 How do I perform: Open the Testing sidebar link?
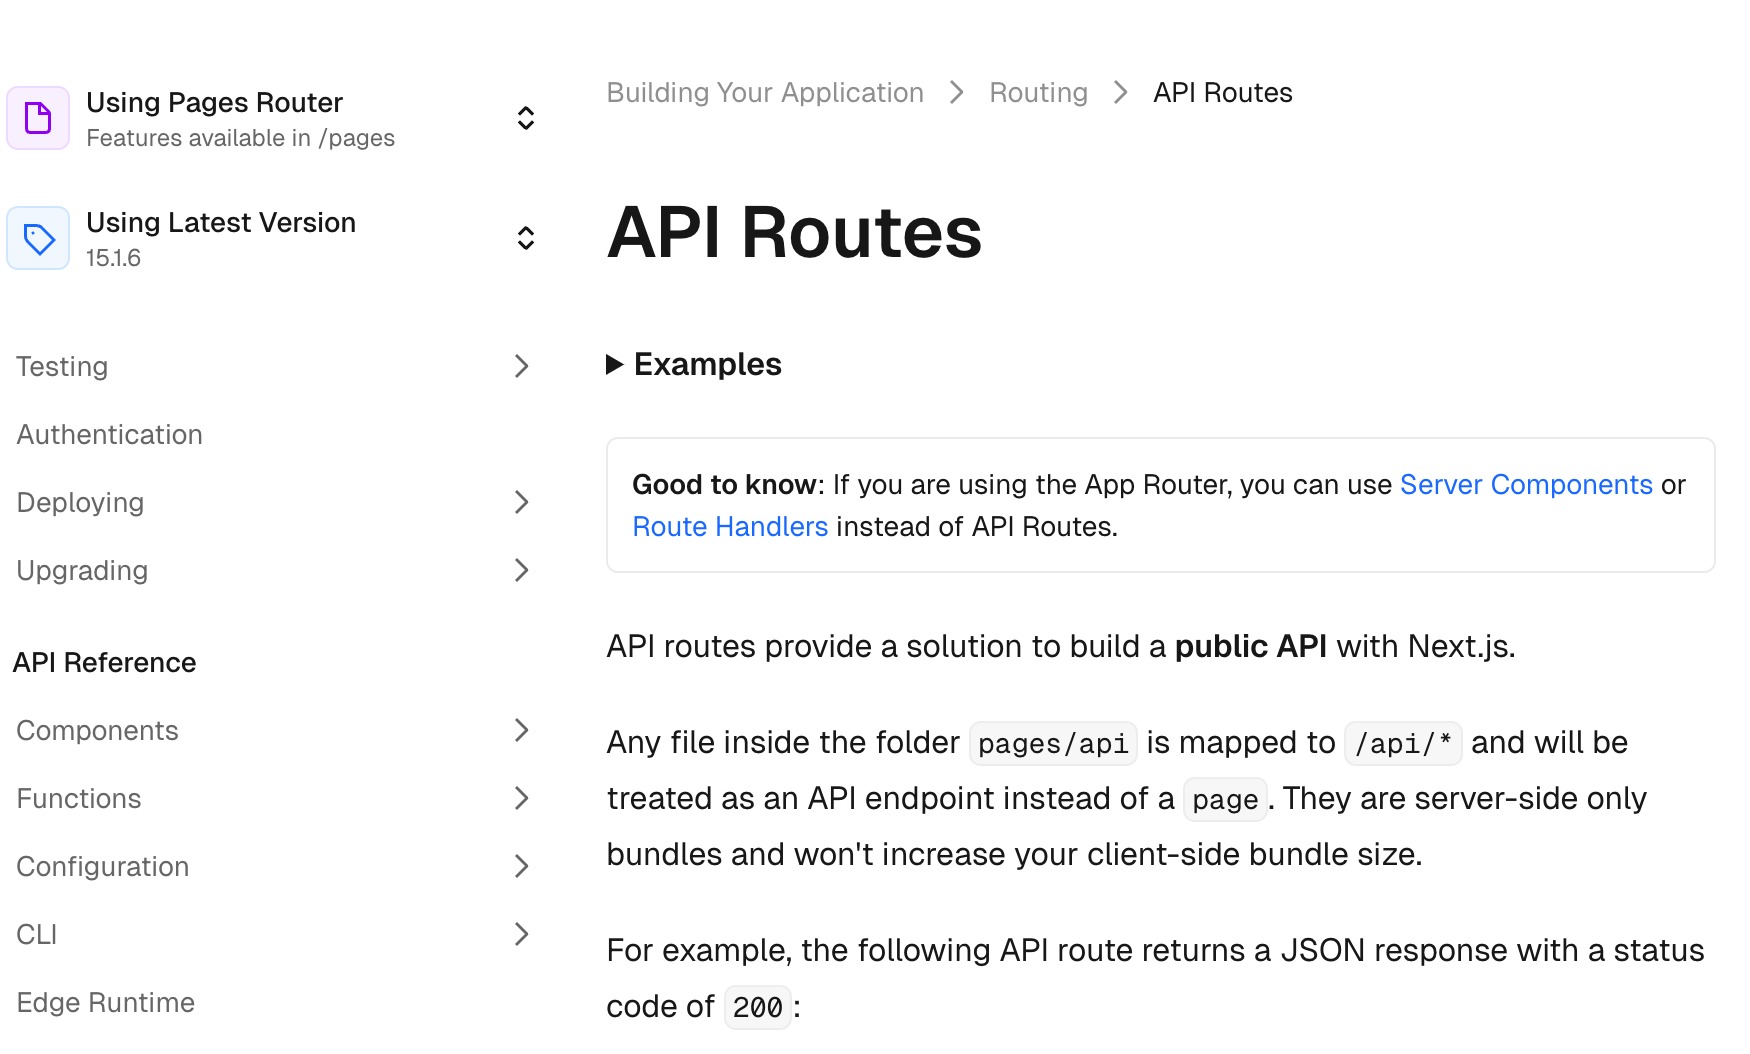coord(62,366)
